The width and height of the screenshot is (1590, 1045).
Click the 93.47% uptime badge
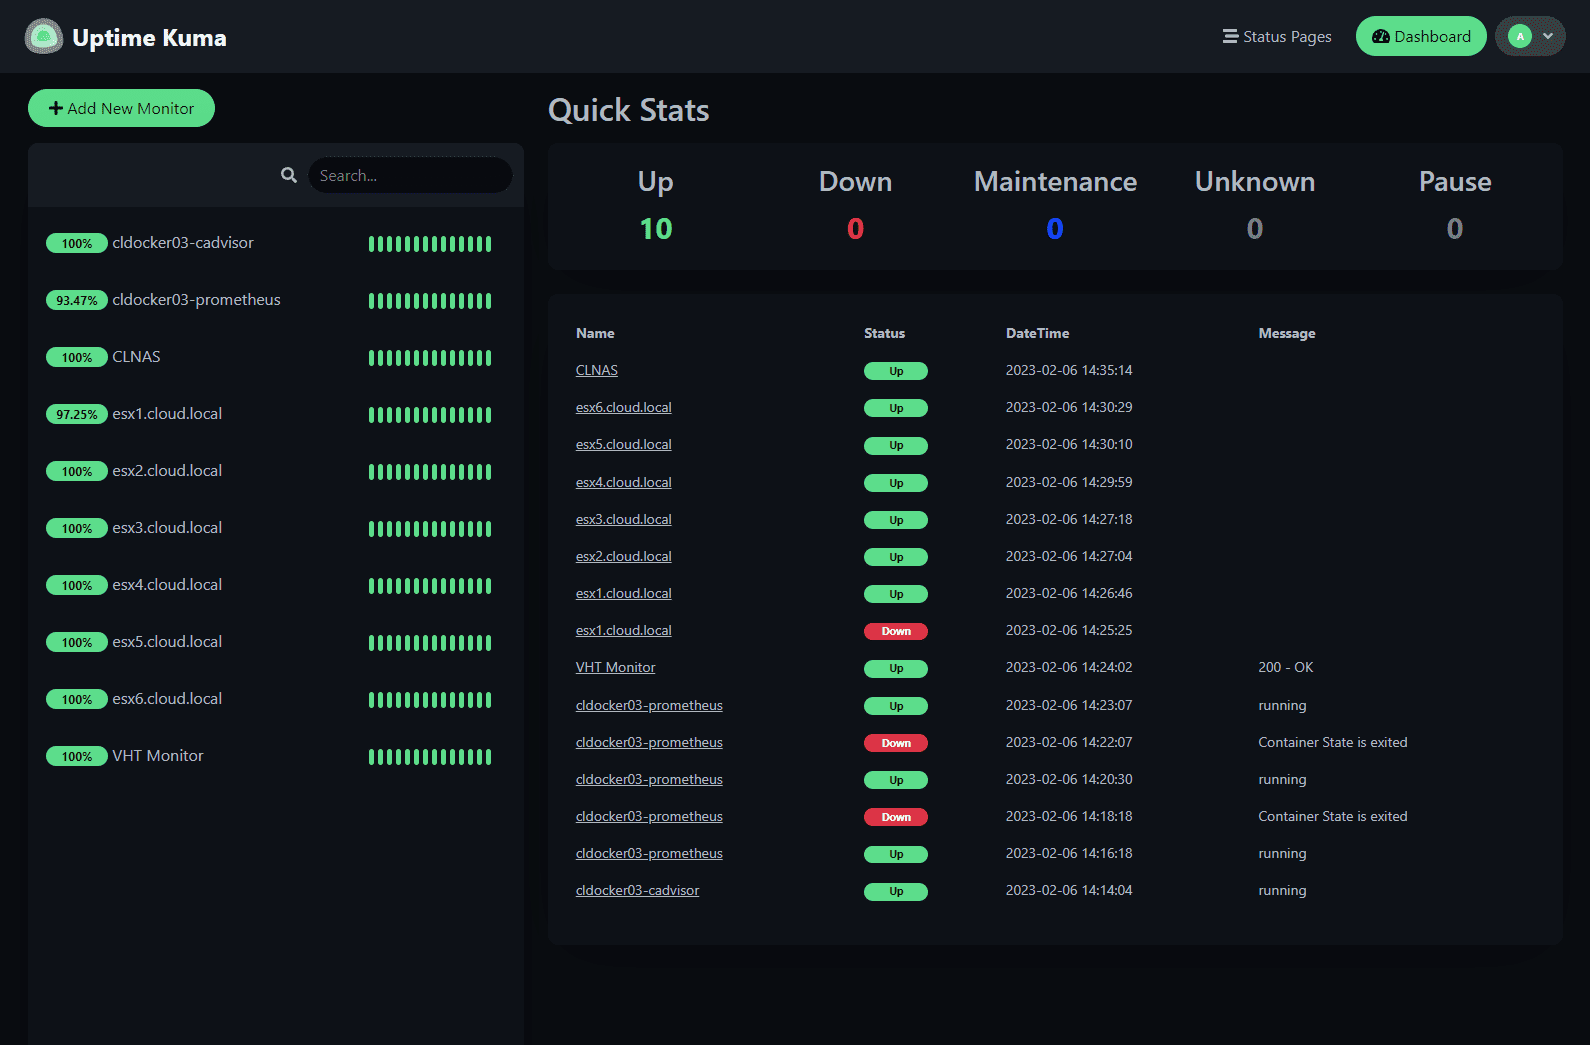pyautogui.click(x=77, y=301)
